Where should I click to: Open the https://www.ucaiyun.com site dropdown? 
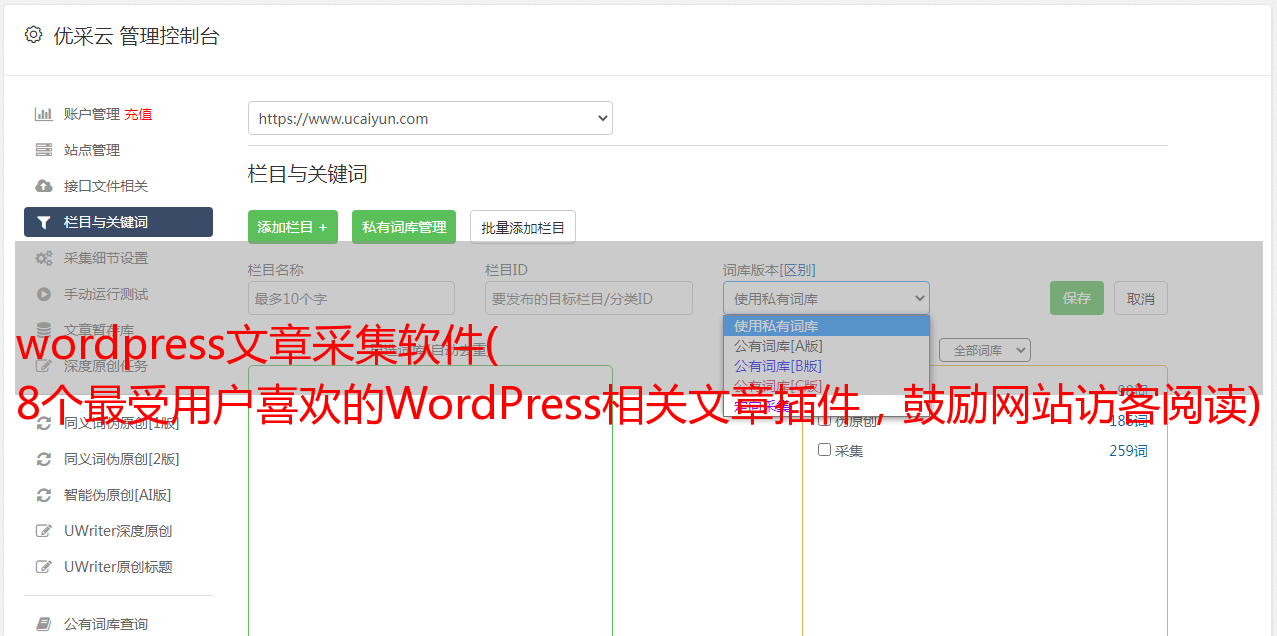pyautogui.click(x=430, y=118)
